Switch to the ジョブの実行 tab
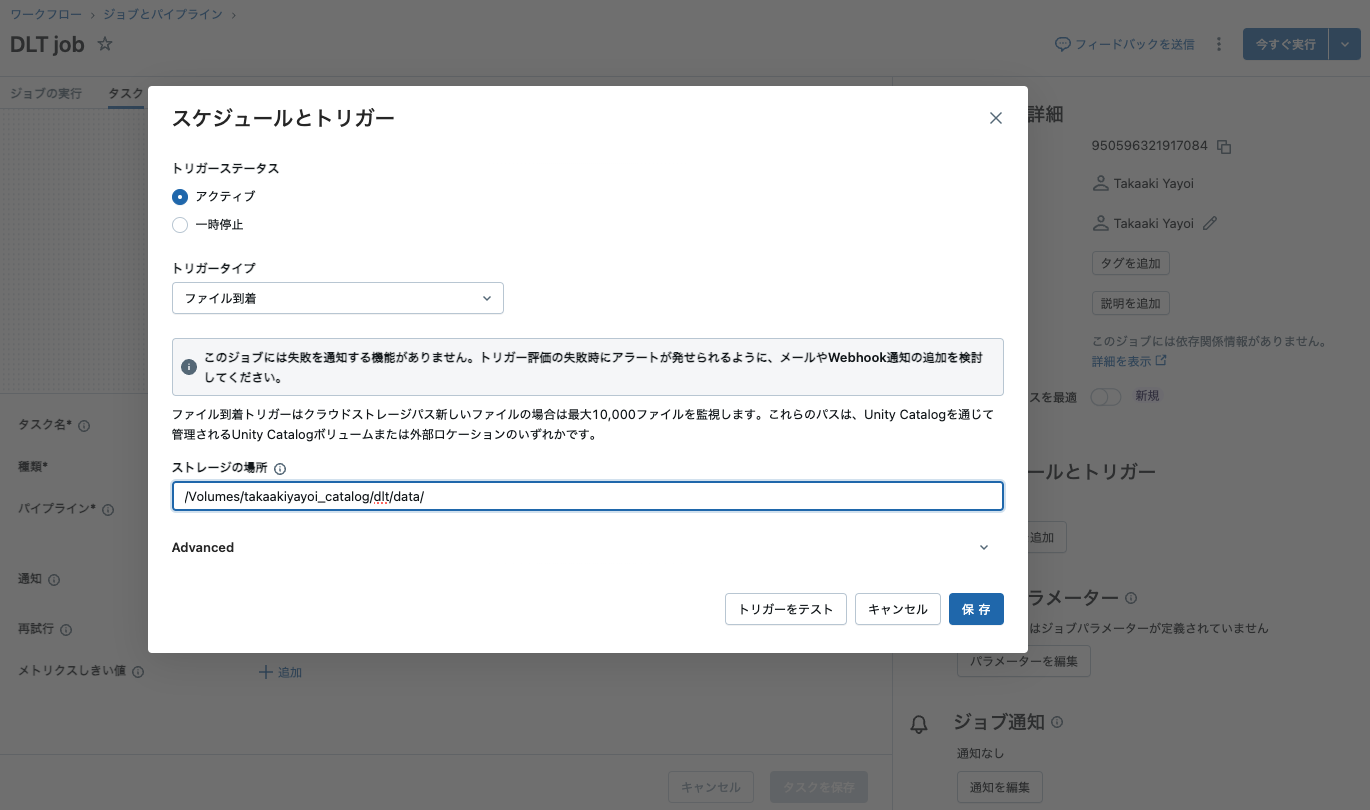The image size is (1370, 810). click(46, 92)
